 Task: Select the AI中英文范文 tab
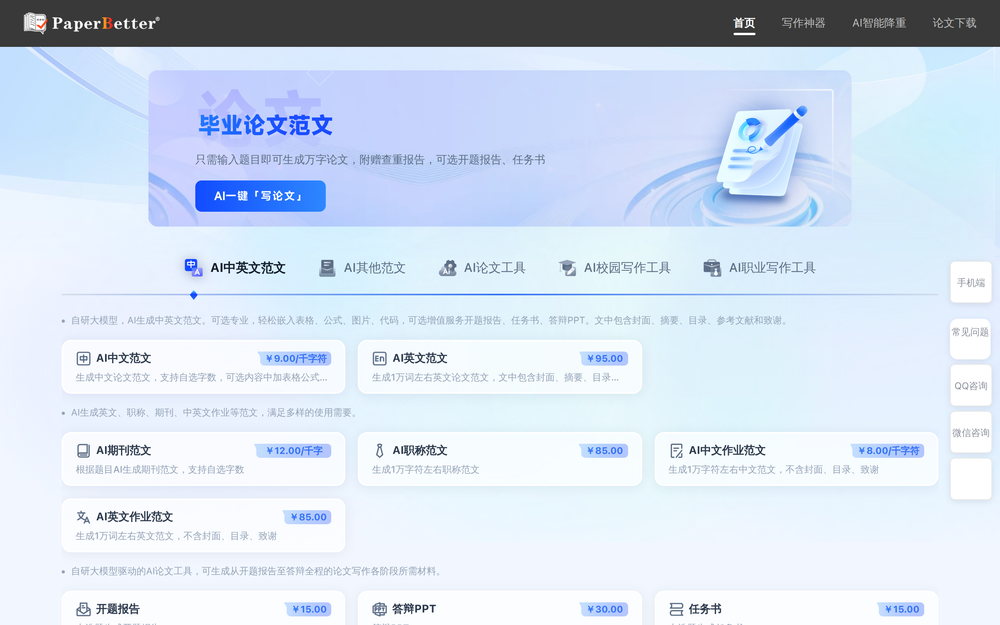pyautogui.click(x=234, y=268)
